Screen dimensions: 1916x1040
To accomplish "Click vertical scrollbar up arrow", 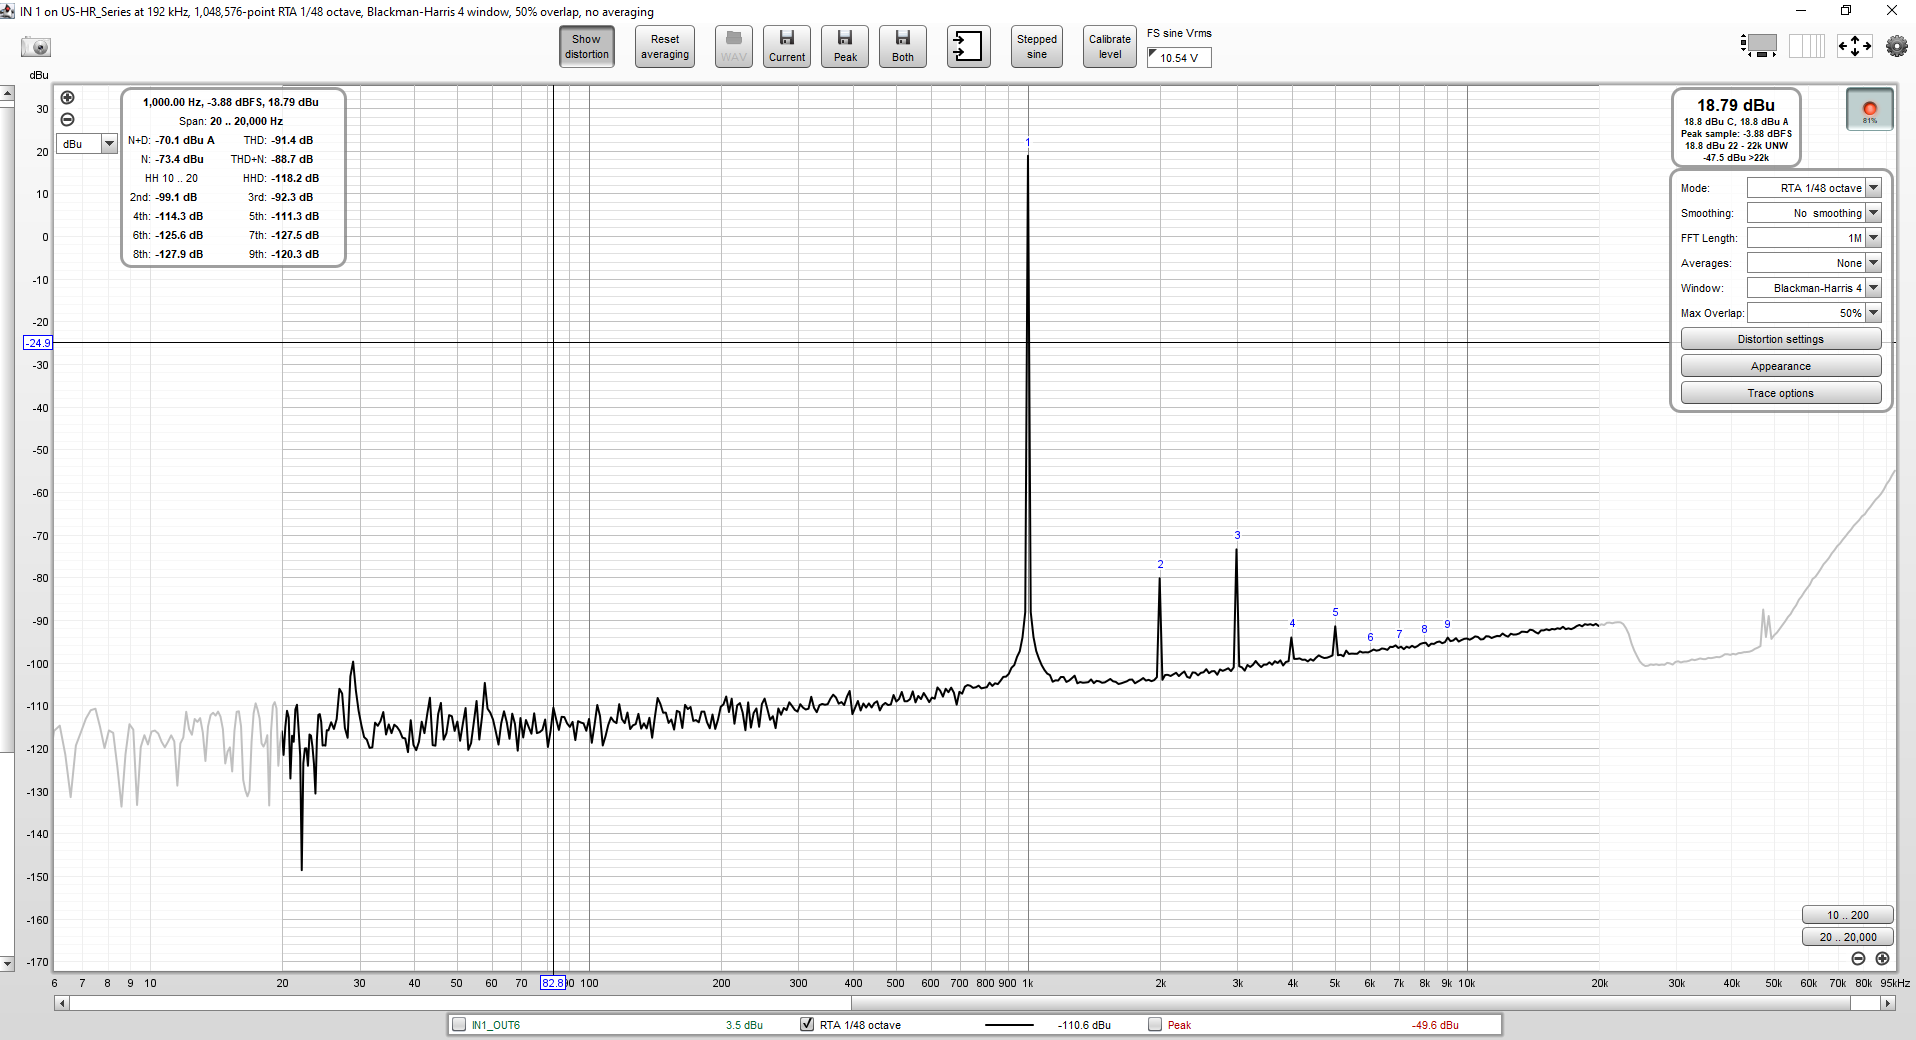I will pyautogui.click(x=7, y=93).
